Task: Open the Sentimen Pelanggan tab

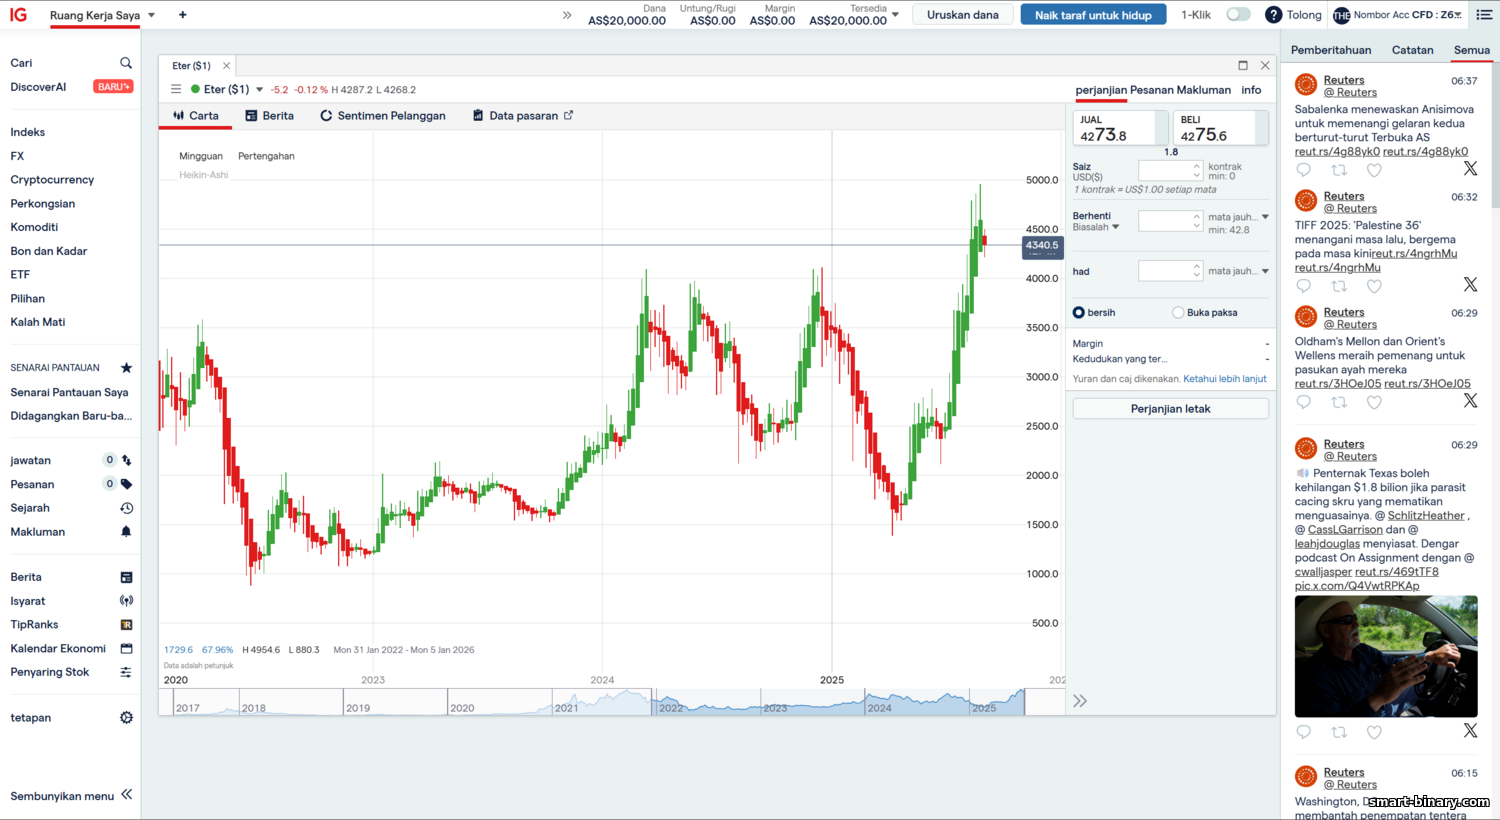Action: pos(382,116)
